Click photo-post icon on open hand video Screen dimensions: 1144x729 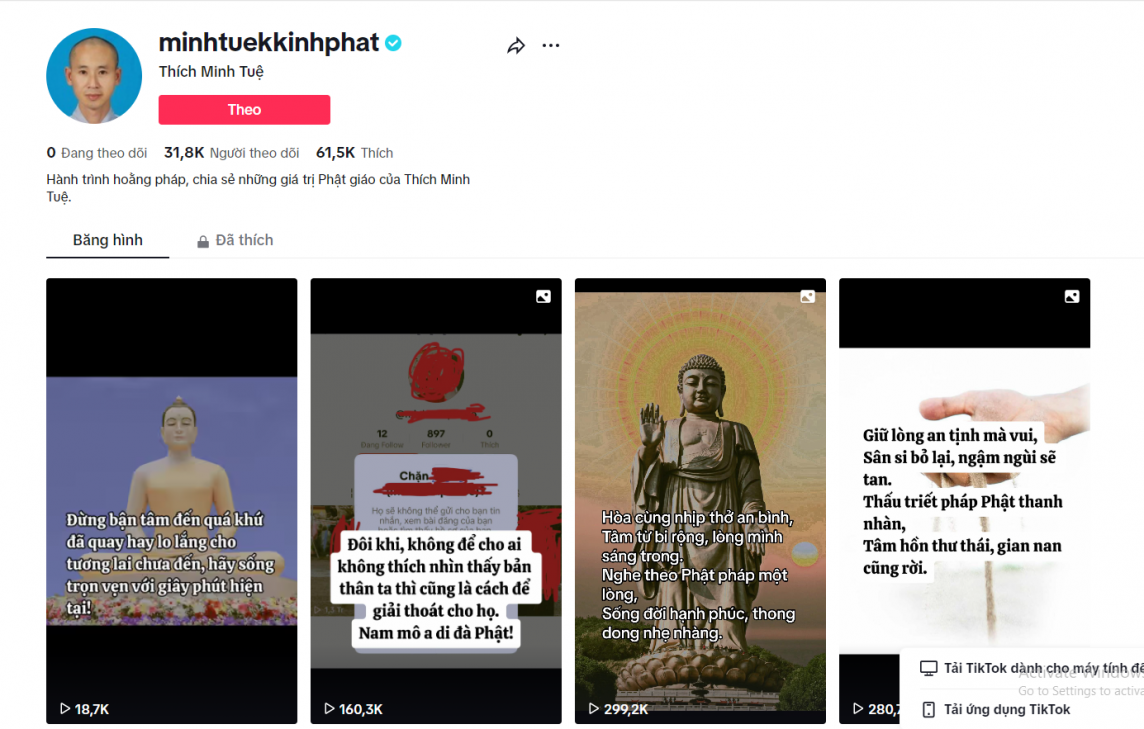coord(1072,296)
